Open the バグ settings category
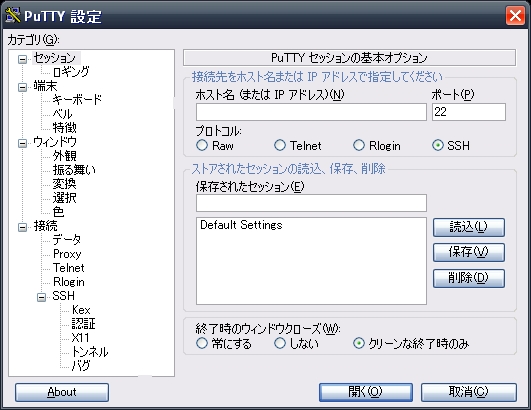Viewport: 531px width, 410px height. [x=81, y=366]
